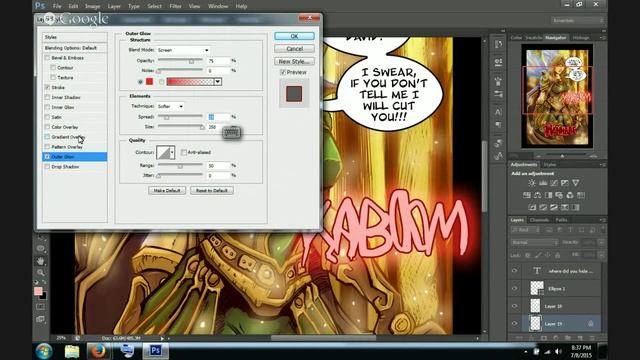Open the Character panel icon in collapsed dock
Image resolution: width=640 pixels, height=360 pixels.
tap(498, 111)
